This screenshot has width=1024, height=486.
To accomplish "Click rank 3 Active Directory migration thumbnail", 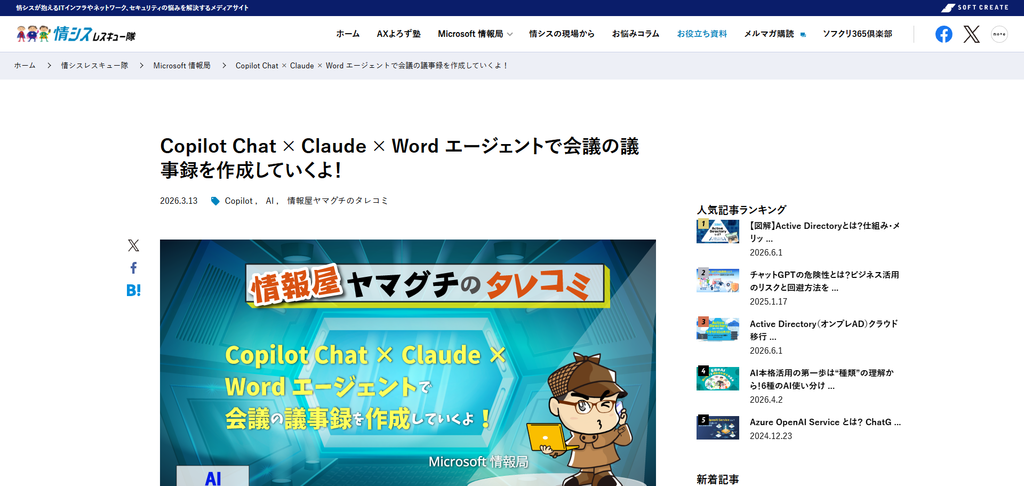I will point(718,329).
